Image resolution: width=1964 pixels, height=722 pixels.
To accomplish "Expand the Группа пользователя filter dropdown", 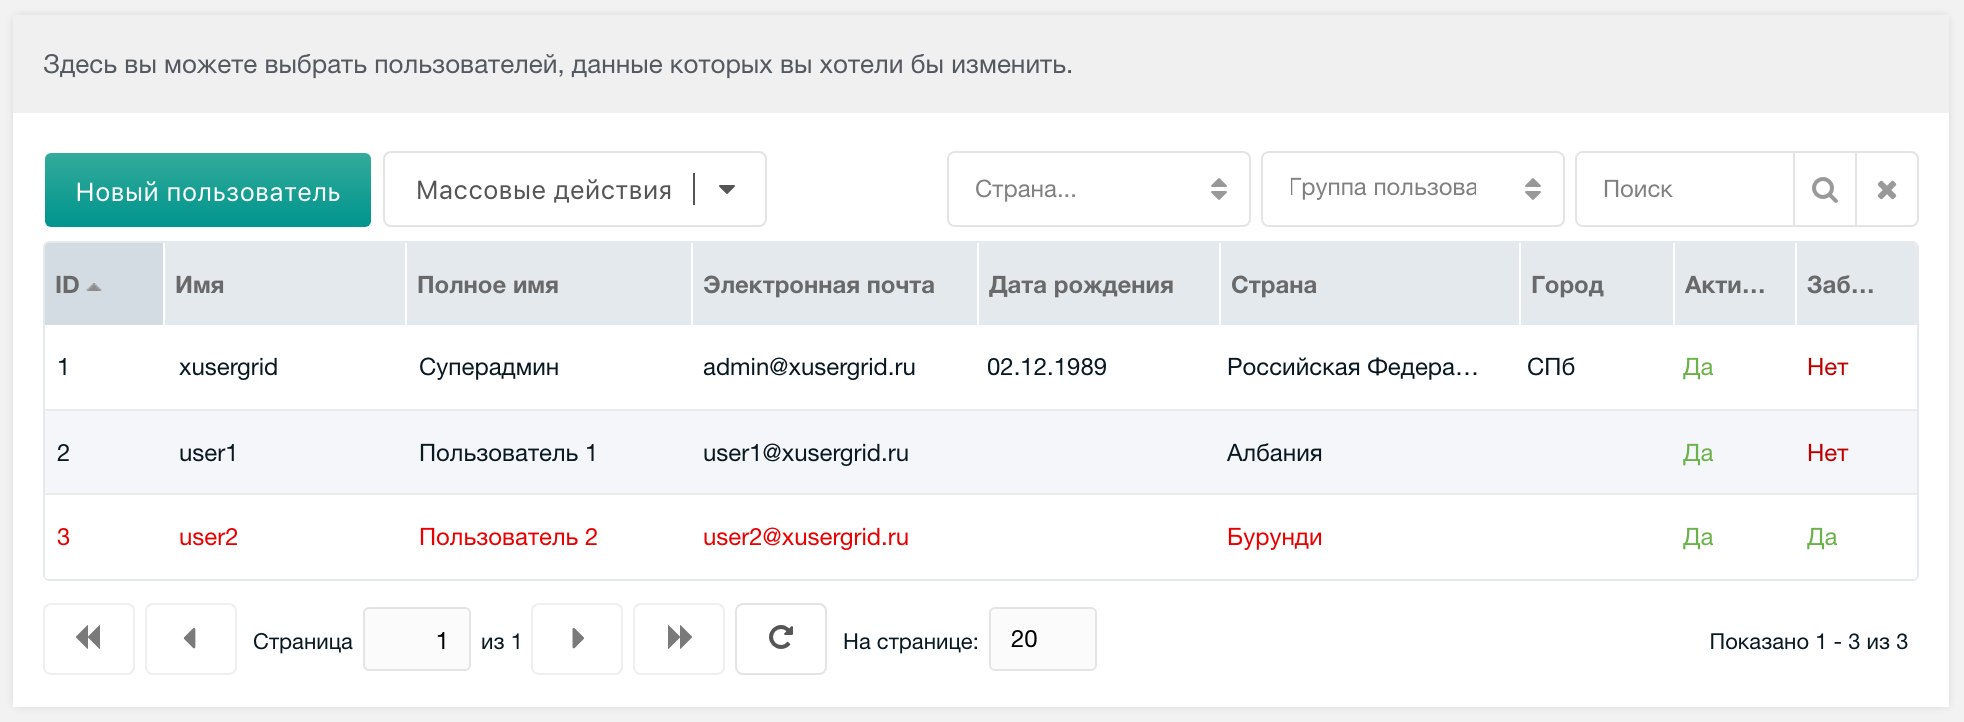I will point(1532,189).
